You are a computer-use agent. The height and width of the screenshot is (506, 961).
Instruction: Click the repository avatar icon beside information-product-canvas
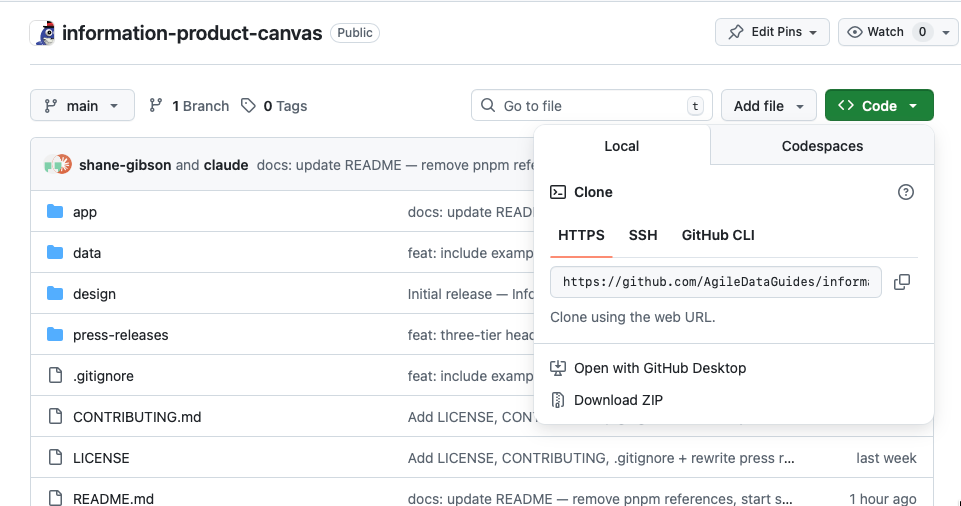[x=44, y=33]
